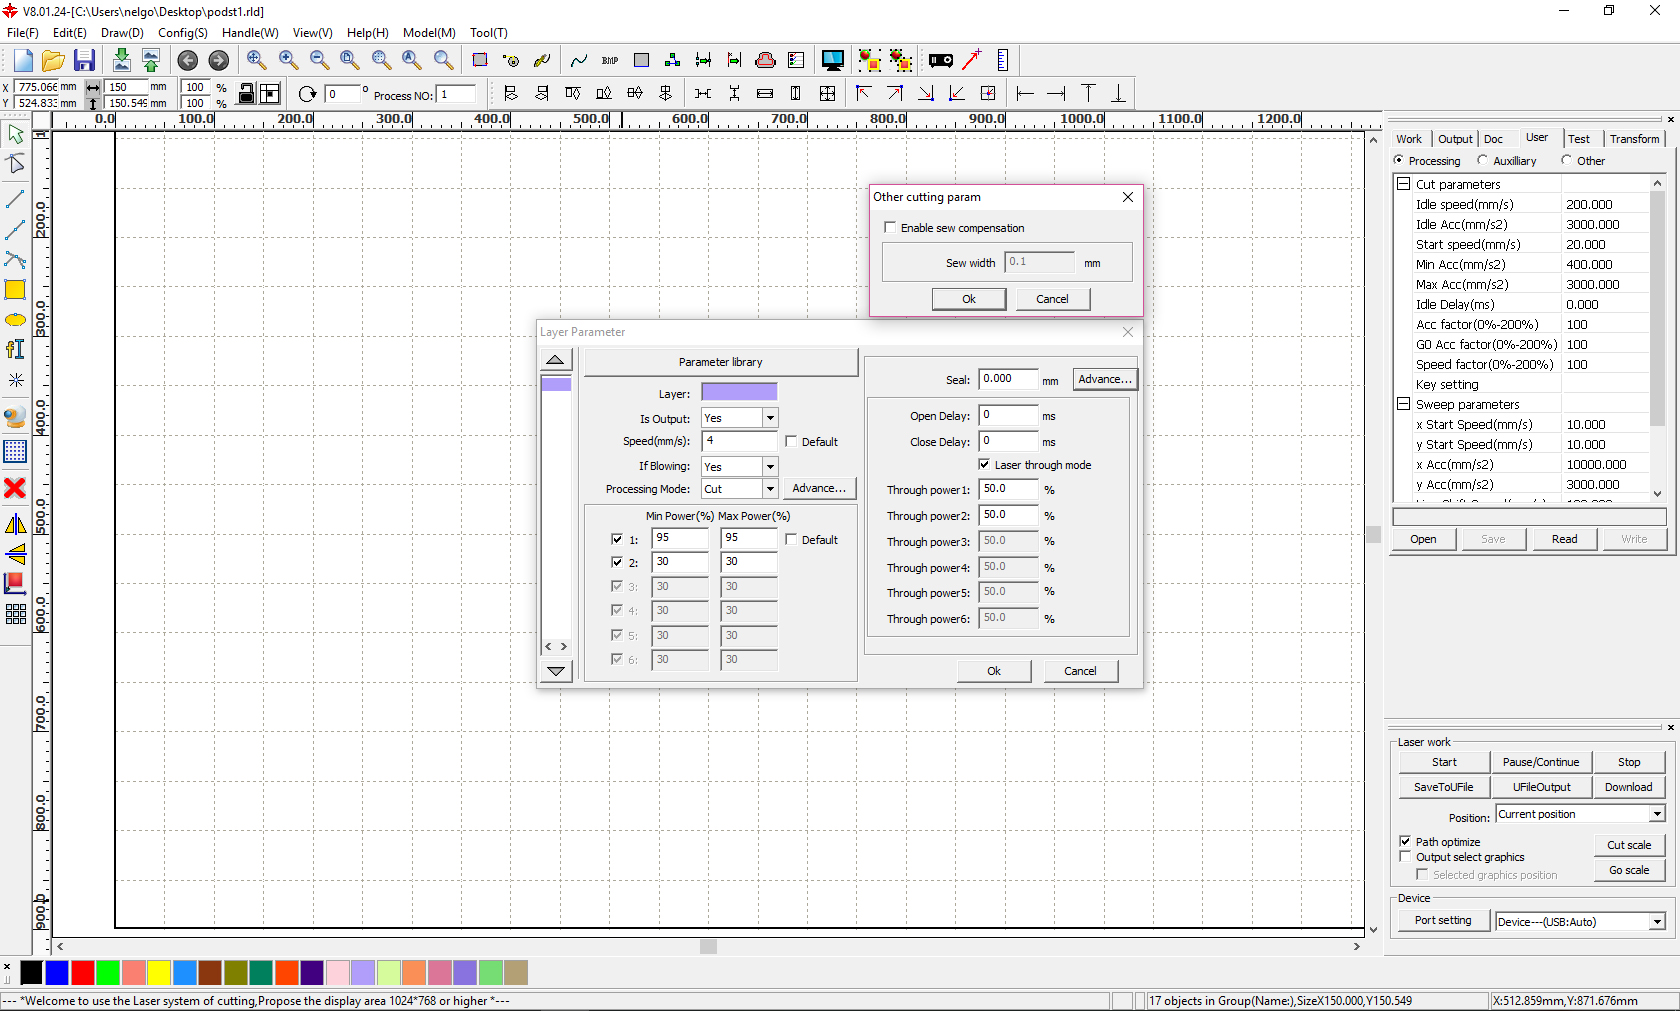This screenshot has height=1011, width=1680.
Task: Pick the black color in bottom palette
Action: click(x=31, y=972)
